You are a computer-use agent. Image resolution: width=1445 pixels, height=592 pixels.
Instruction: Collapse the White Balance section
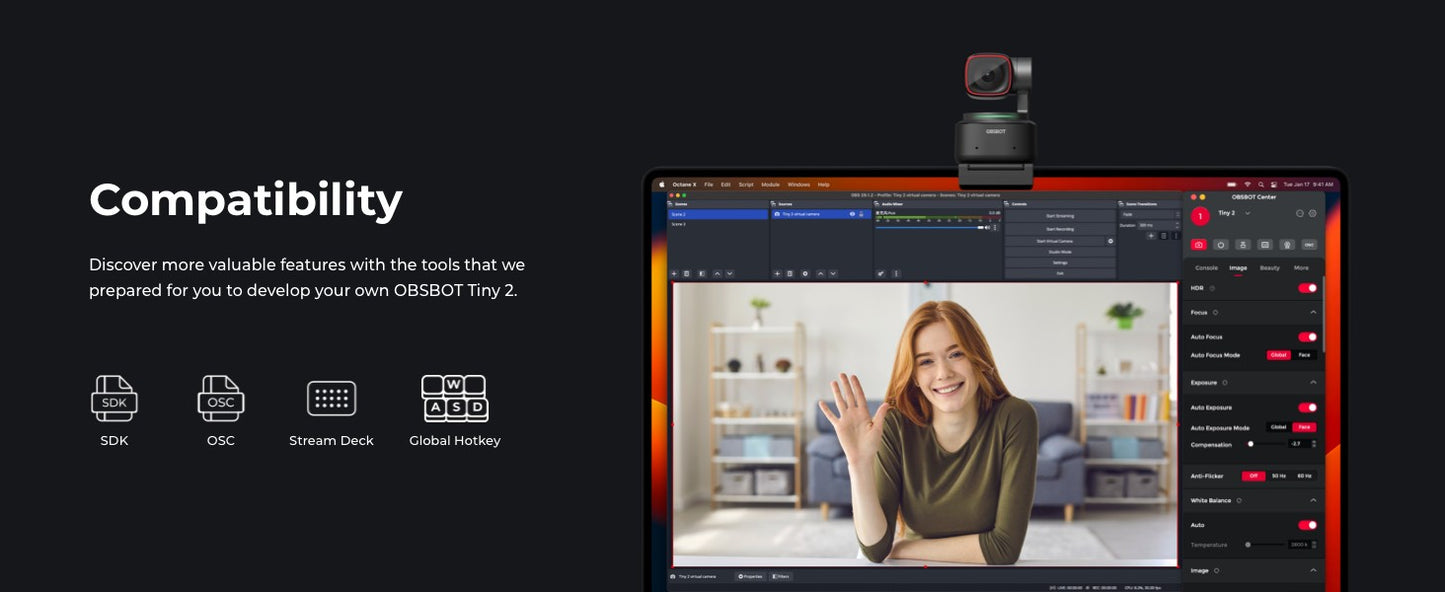pyautogui.click(x=1313, y=500)
